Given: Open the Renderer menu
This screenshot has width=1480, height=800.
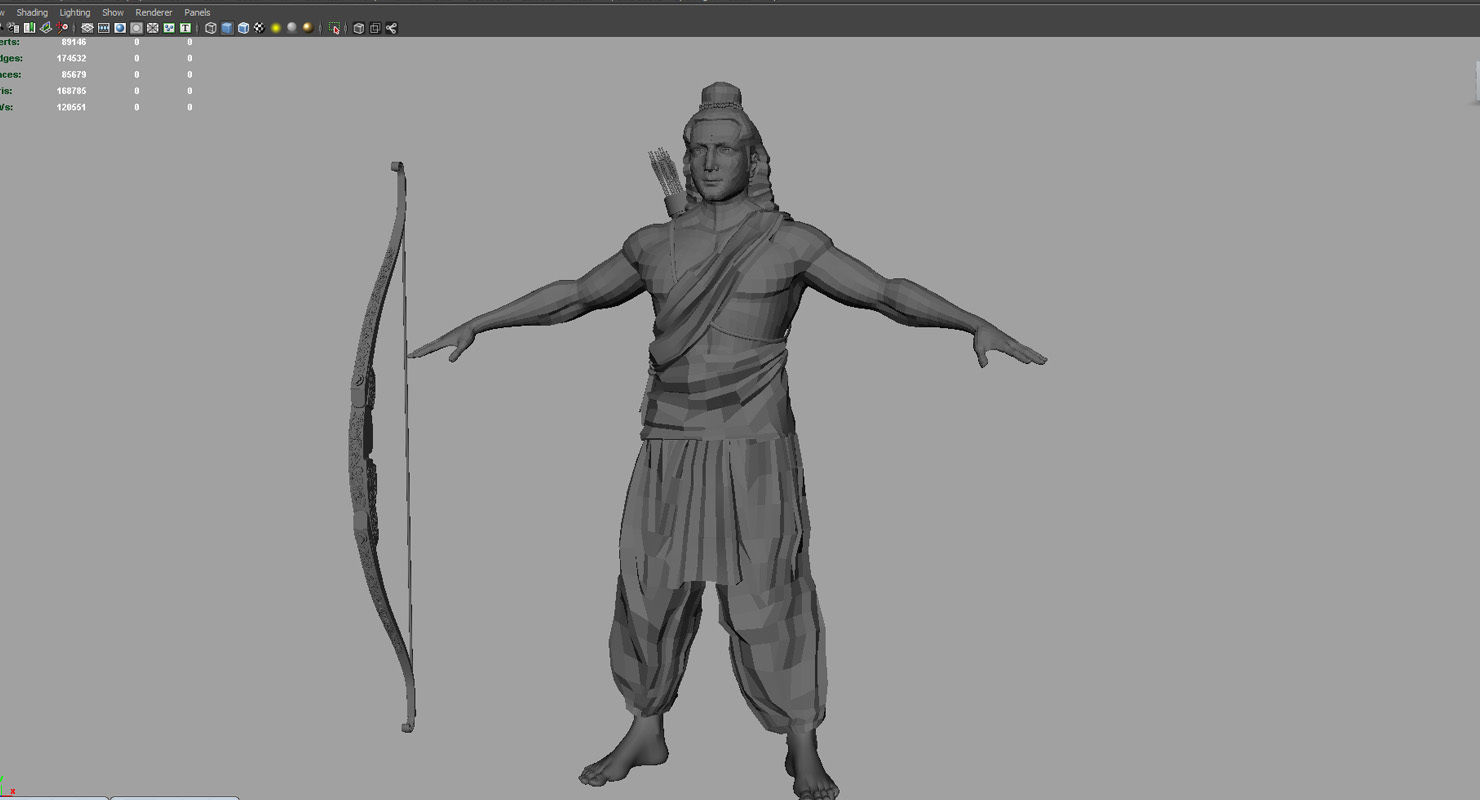Looking at the screenshot, I should point(153,12).
